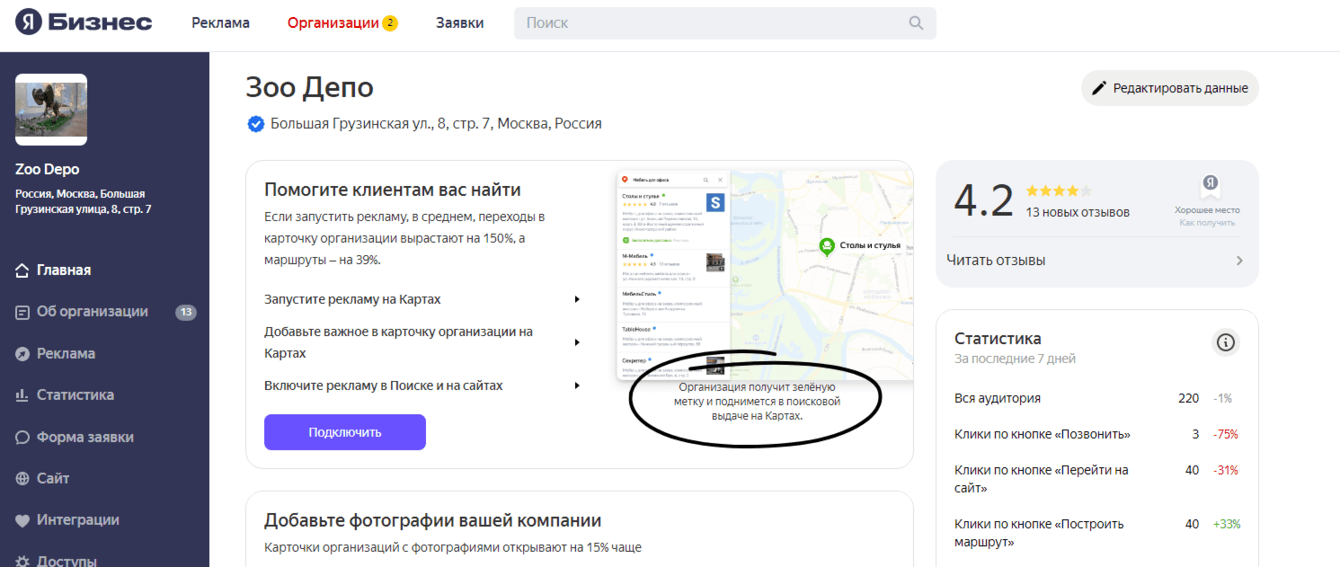Open the Заявки top menu
The width and height of the screenshot is (1340, 567).
460,23
